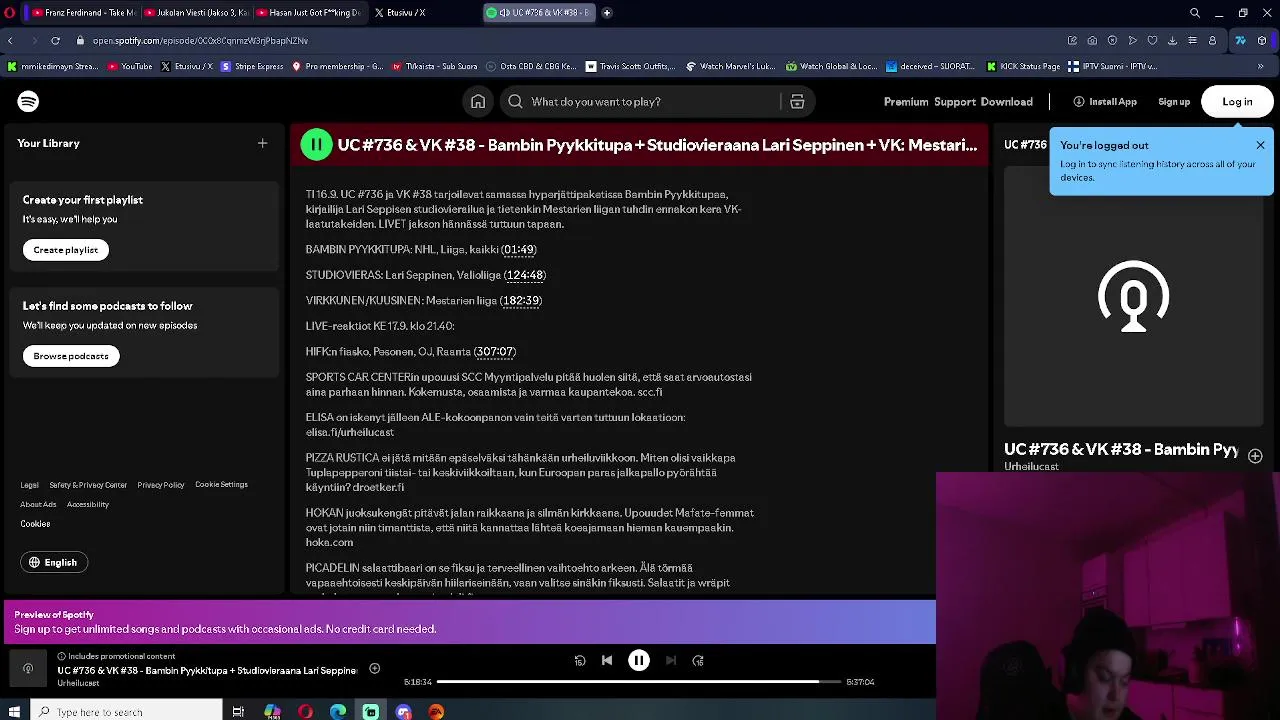Viewport: 1280px width, 720px height.
Task: Click the plus icon in Your Library
Action: 262,143
